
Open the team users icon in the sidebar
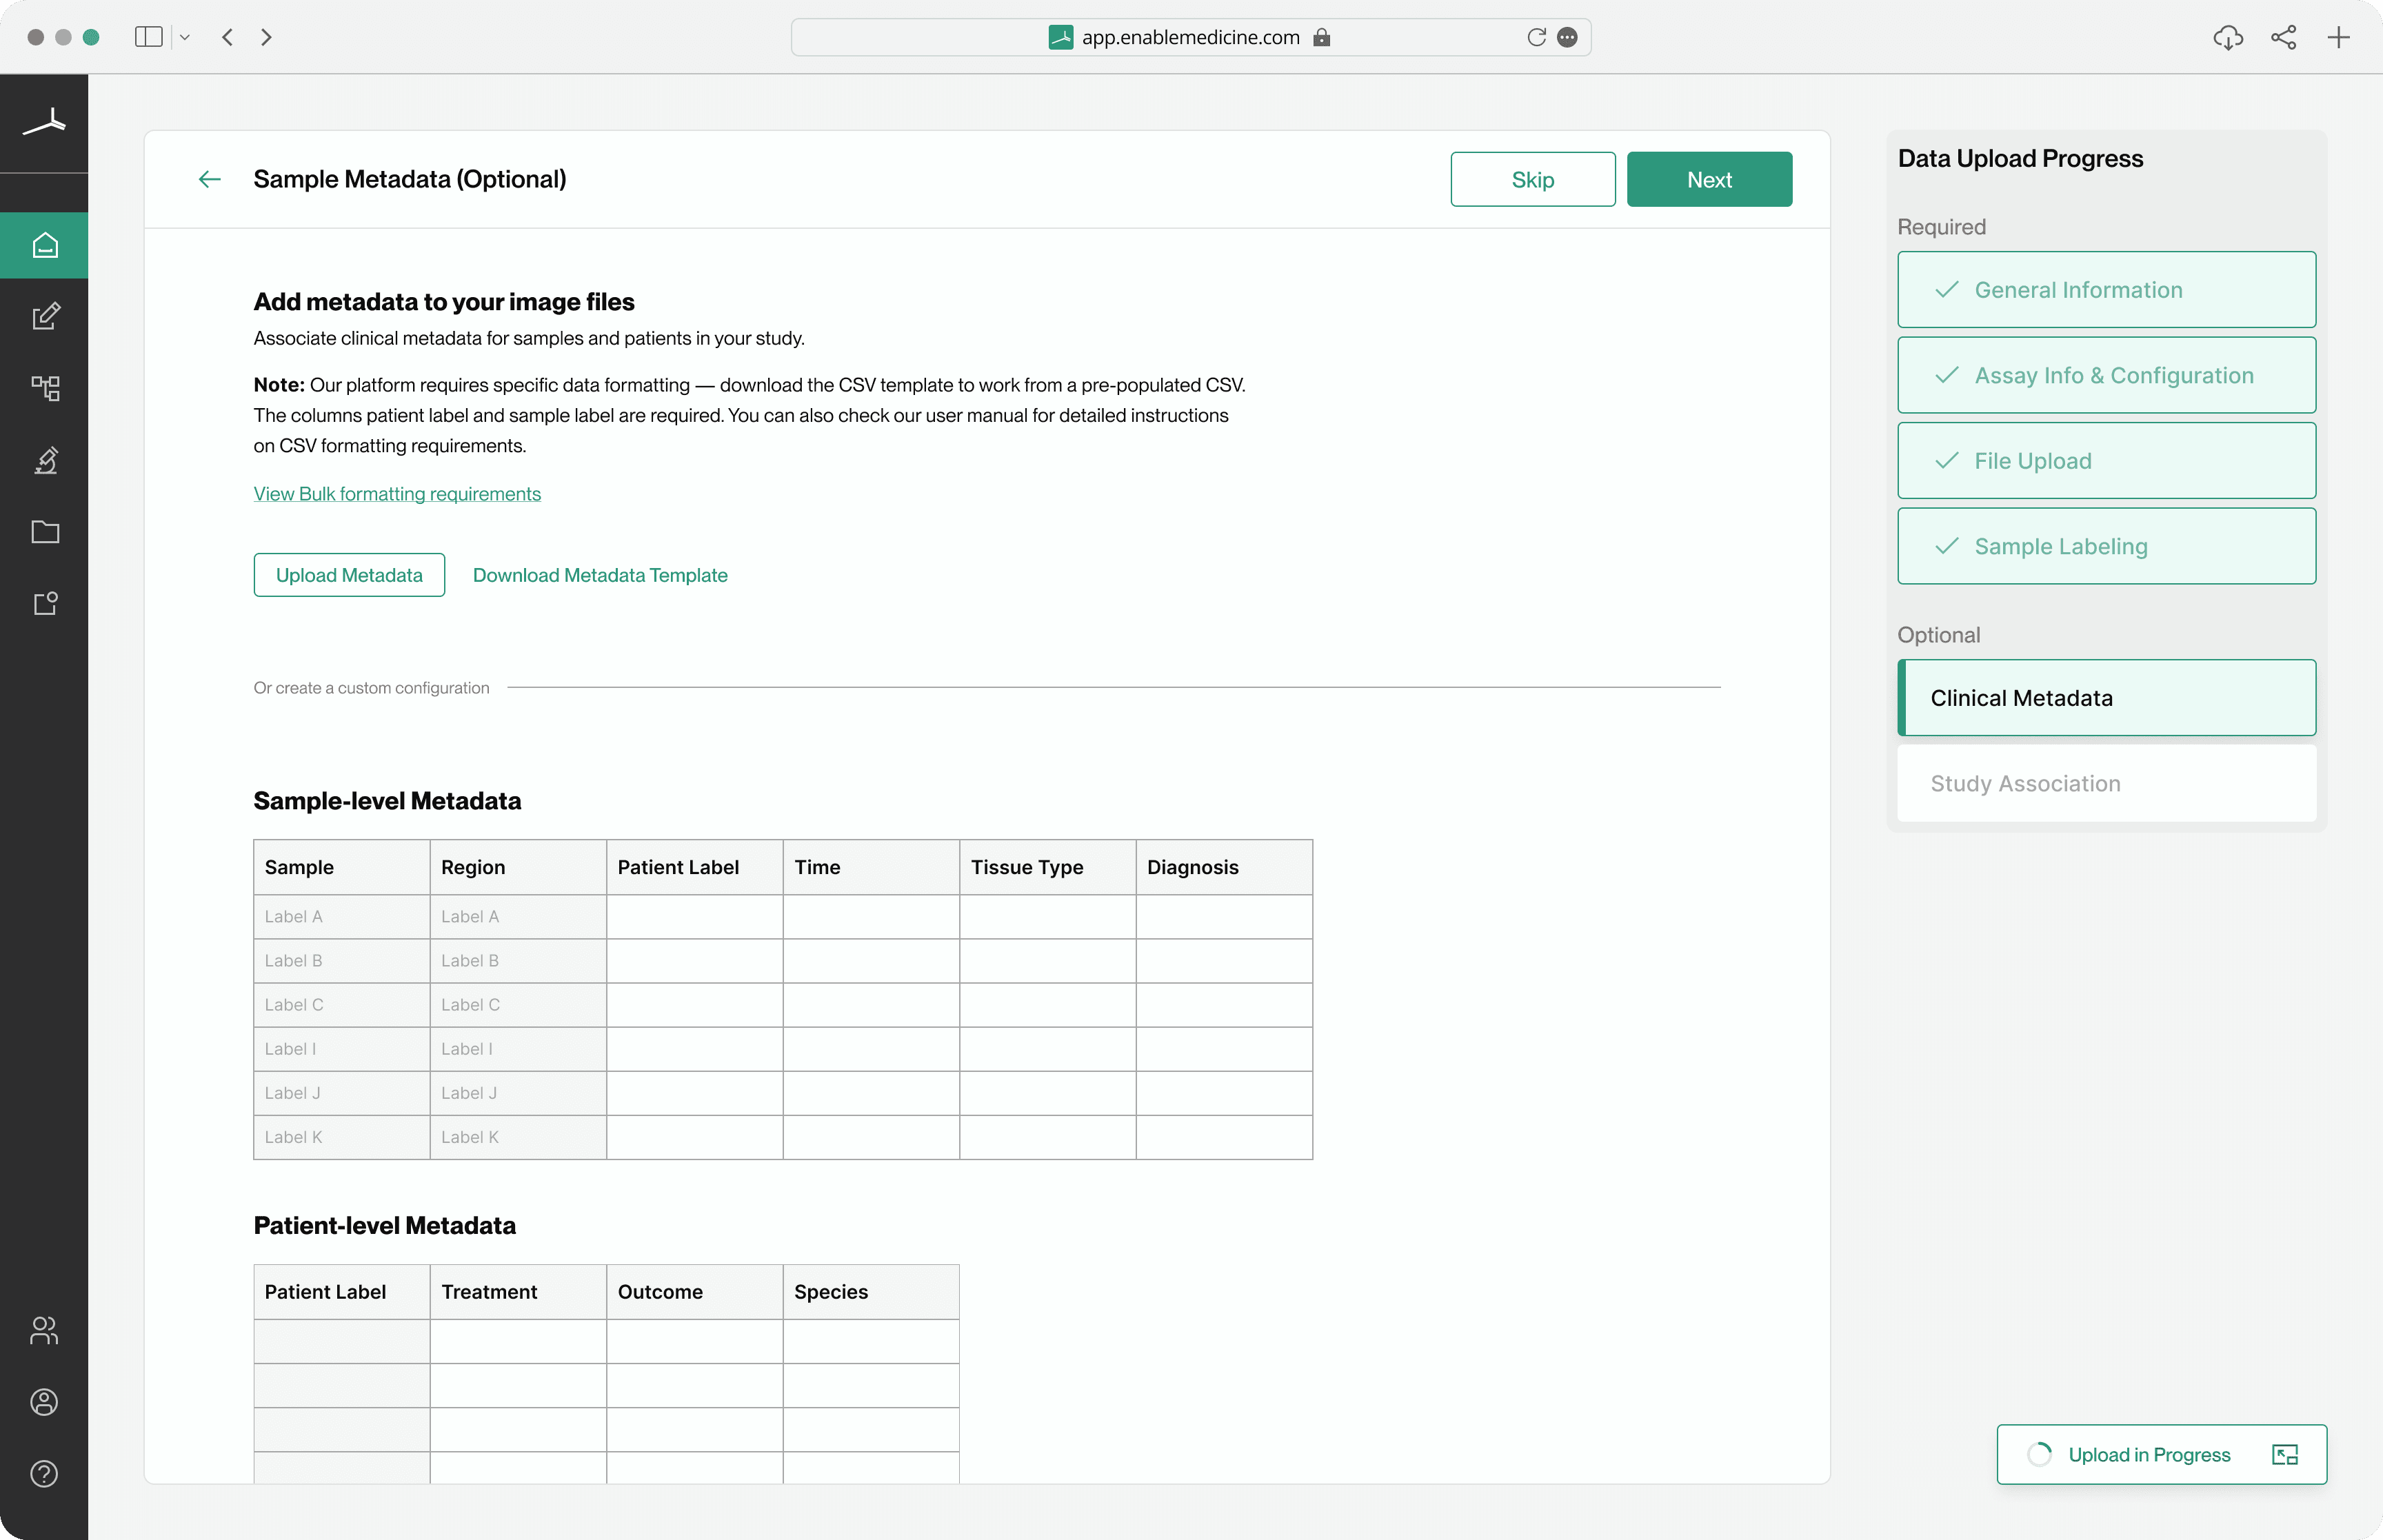44,1330
